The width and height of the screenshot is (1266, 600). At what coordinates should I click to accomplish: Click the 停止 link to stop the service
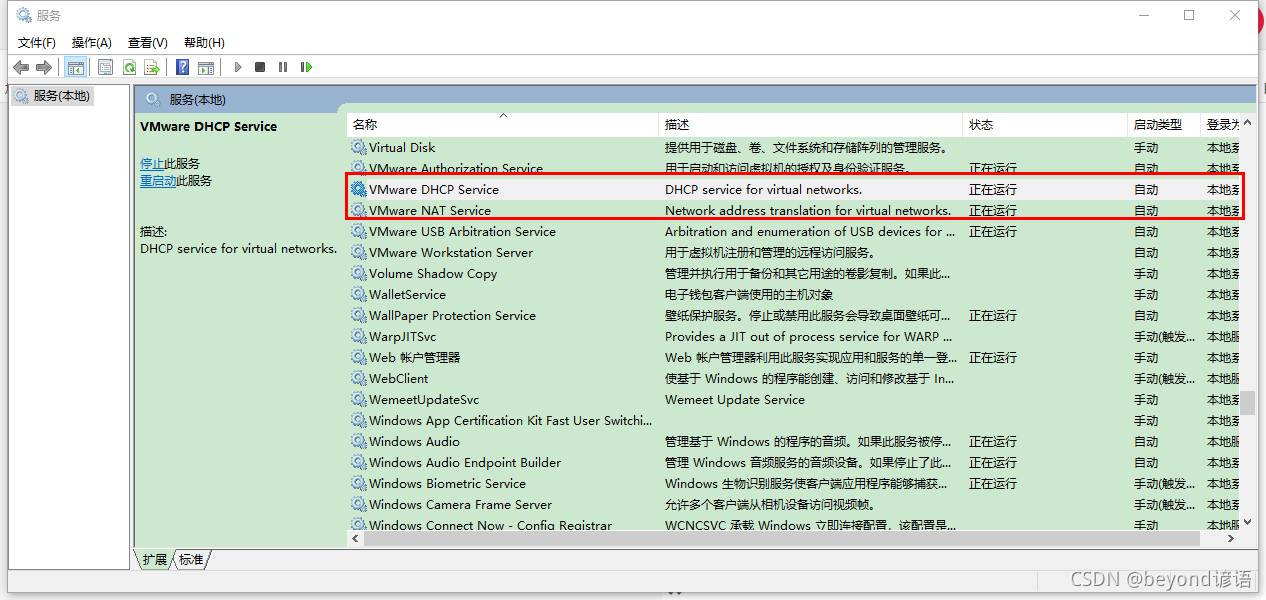click(152, 163)
